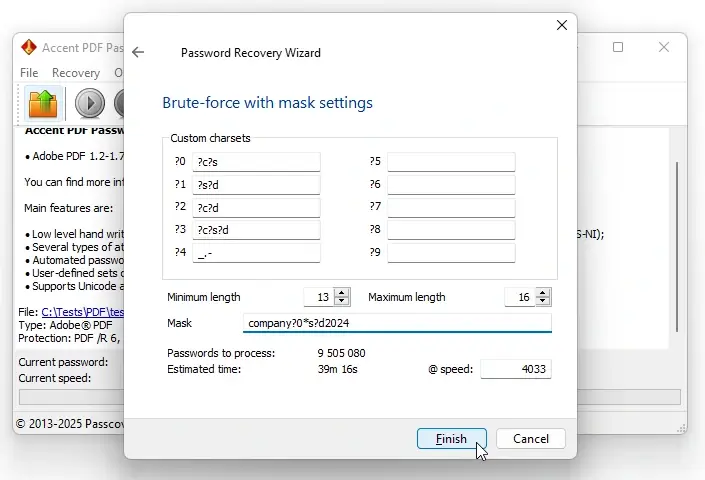Viewport: 705px width, 480px height.
Task: Click the recovery progress bar in main window
Action: point(349,397)
